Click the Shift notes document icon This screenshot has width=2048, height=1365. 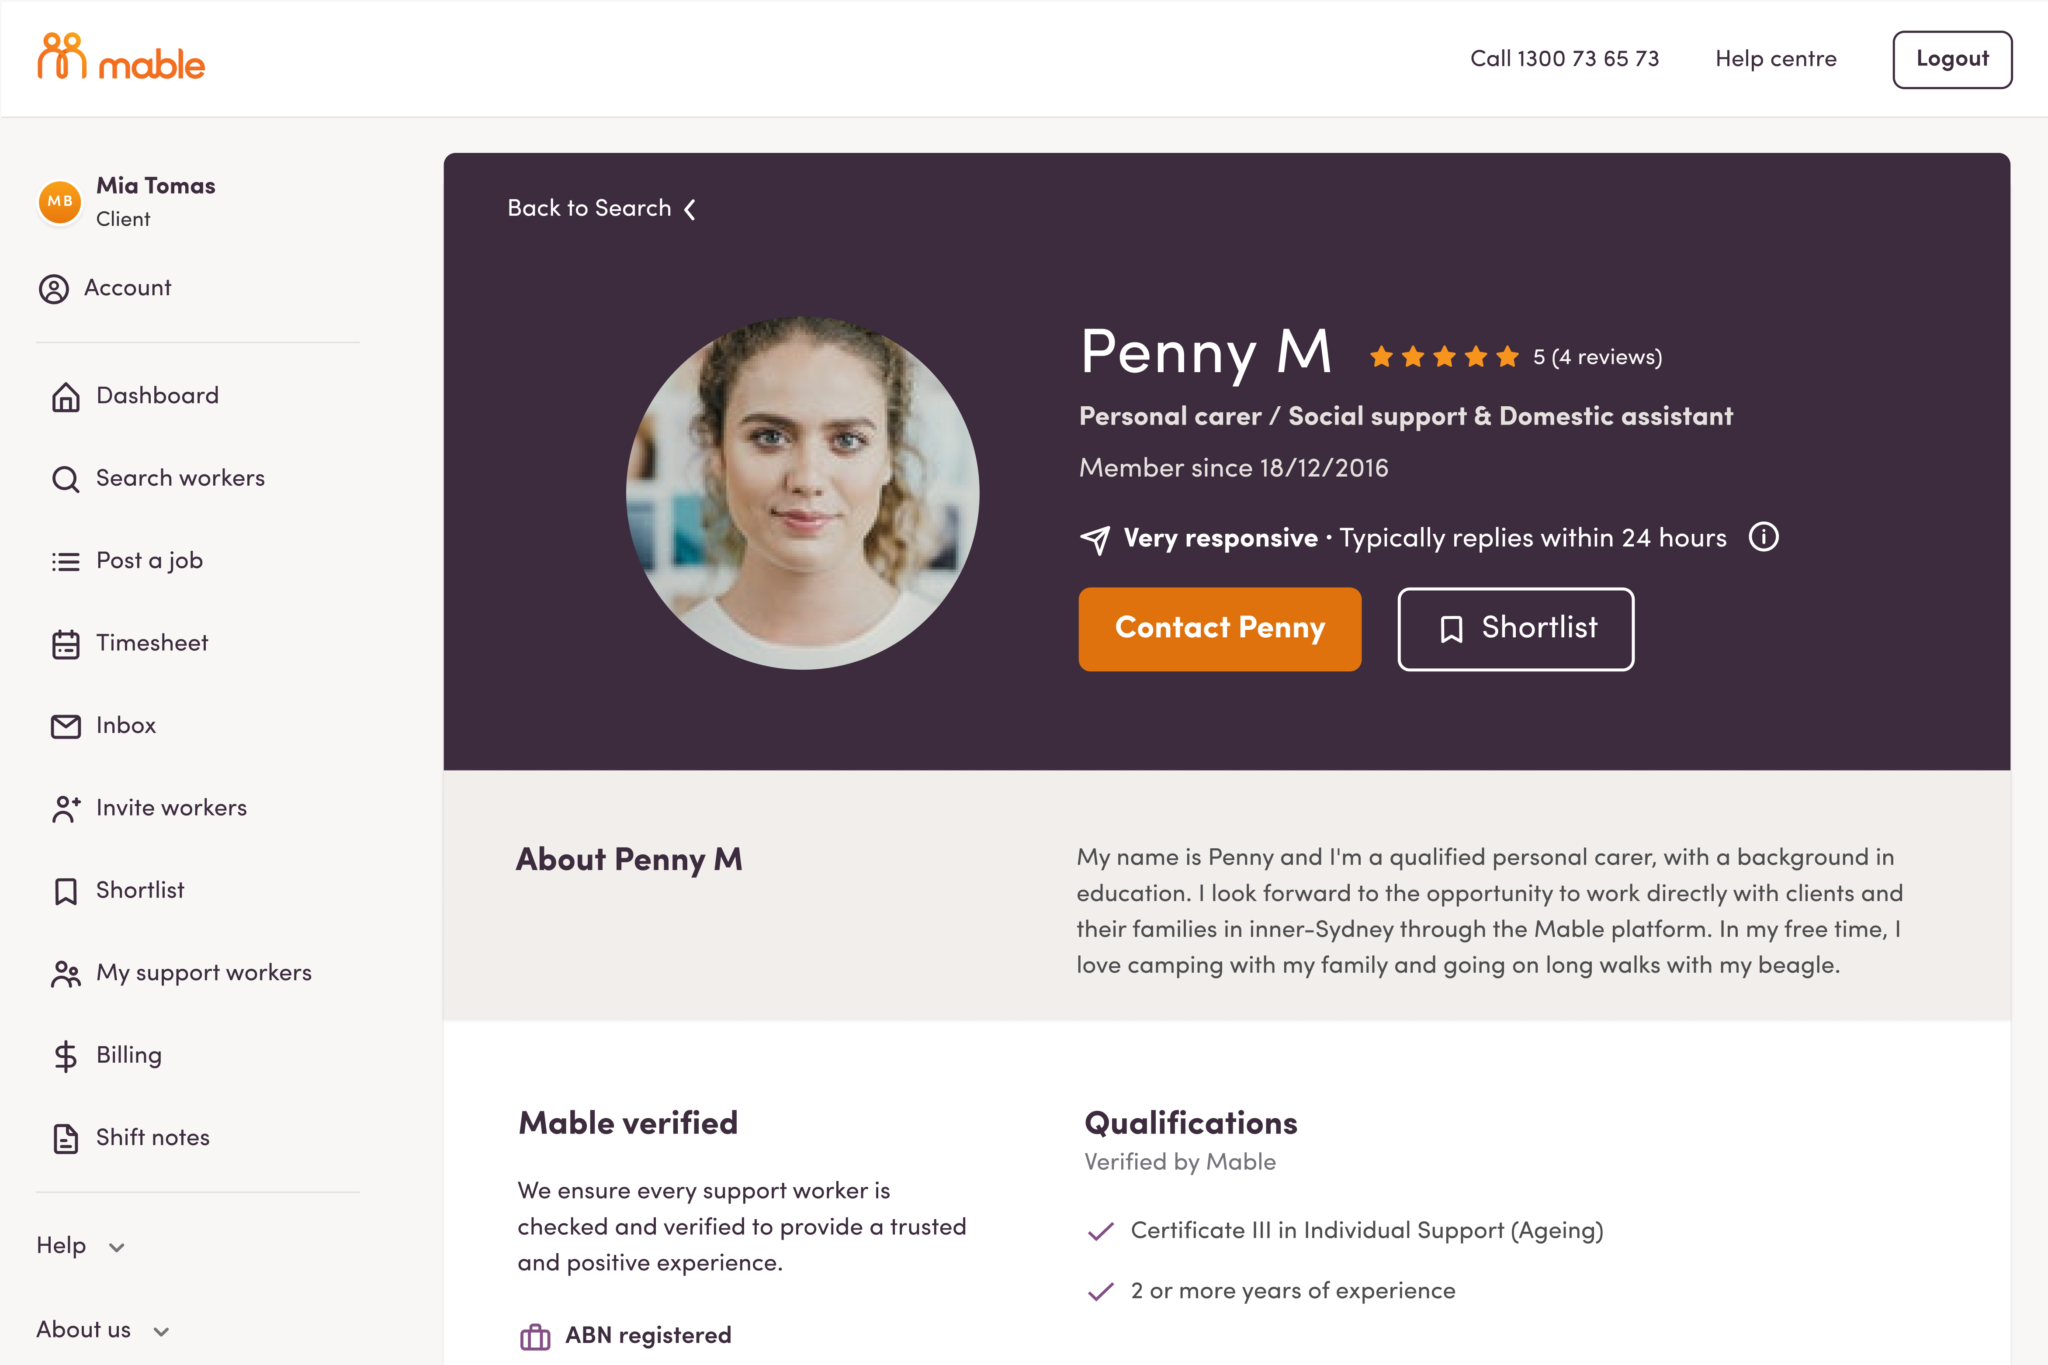[66, 1138]
